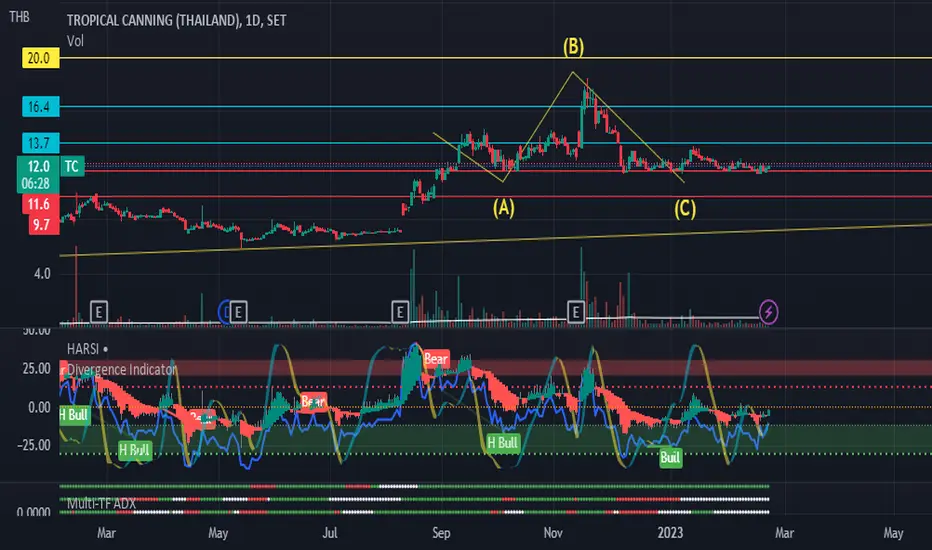Click the Sep label on time axis
Screen dimensions: 932x550
click(441, 533)
